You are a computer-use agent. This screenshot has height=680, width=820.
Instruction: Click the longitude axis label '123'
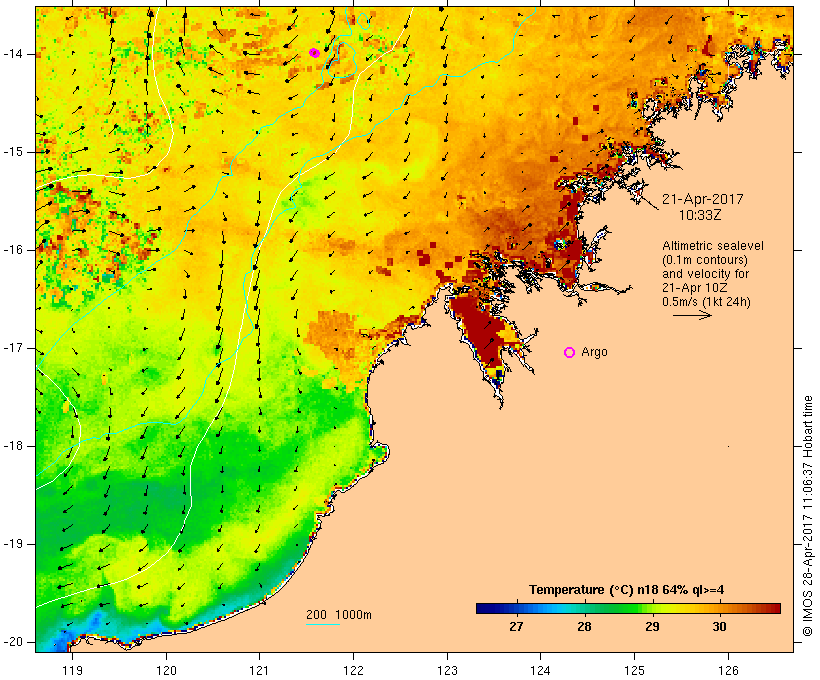(447, 670)
